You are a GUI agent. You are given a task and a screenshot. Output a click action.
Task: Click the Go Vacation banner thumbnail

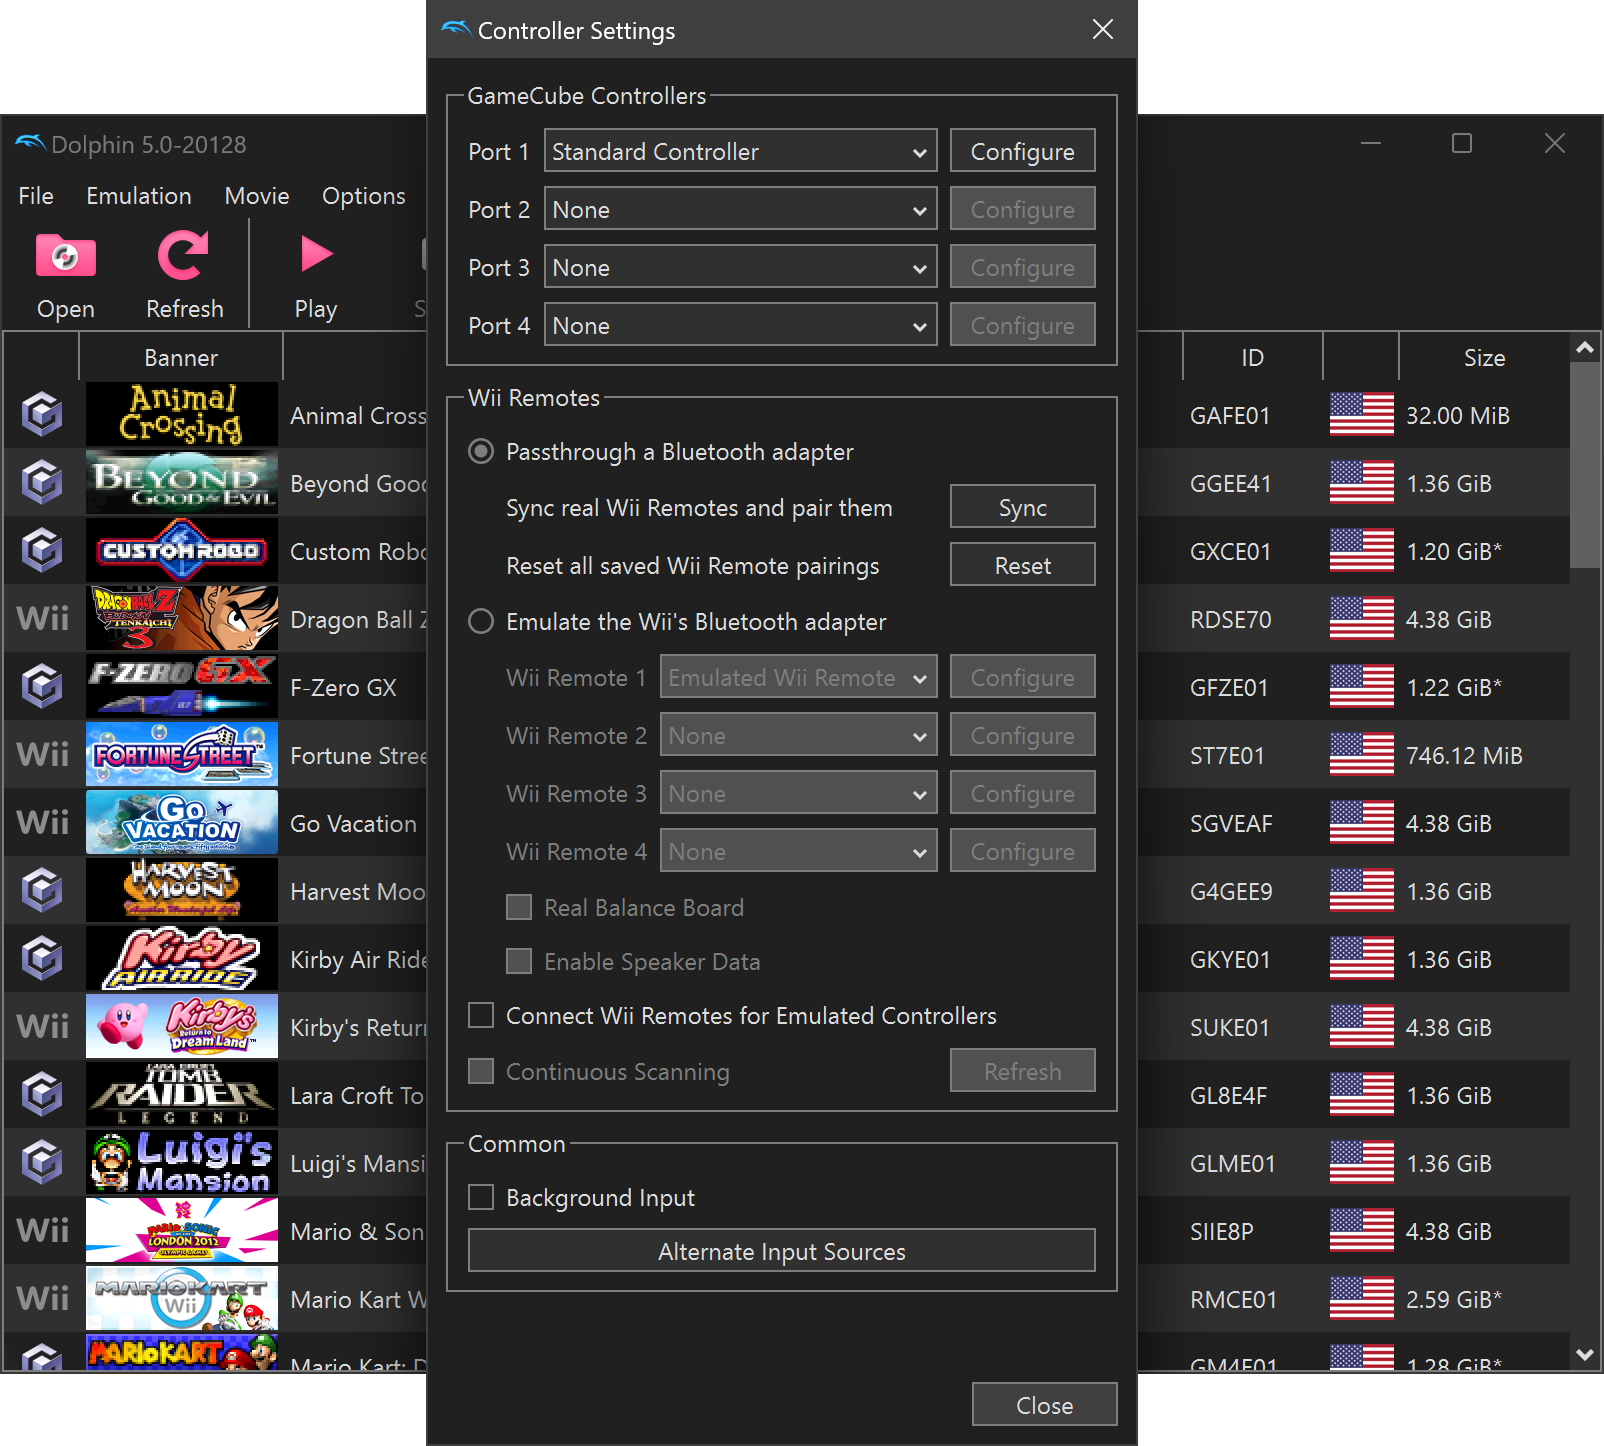click(x=182, y=822)
